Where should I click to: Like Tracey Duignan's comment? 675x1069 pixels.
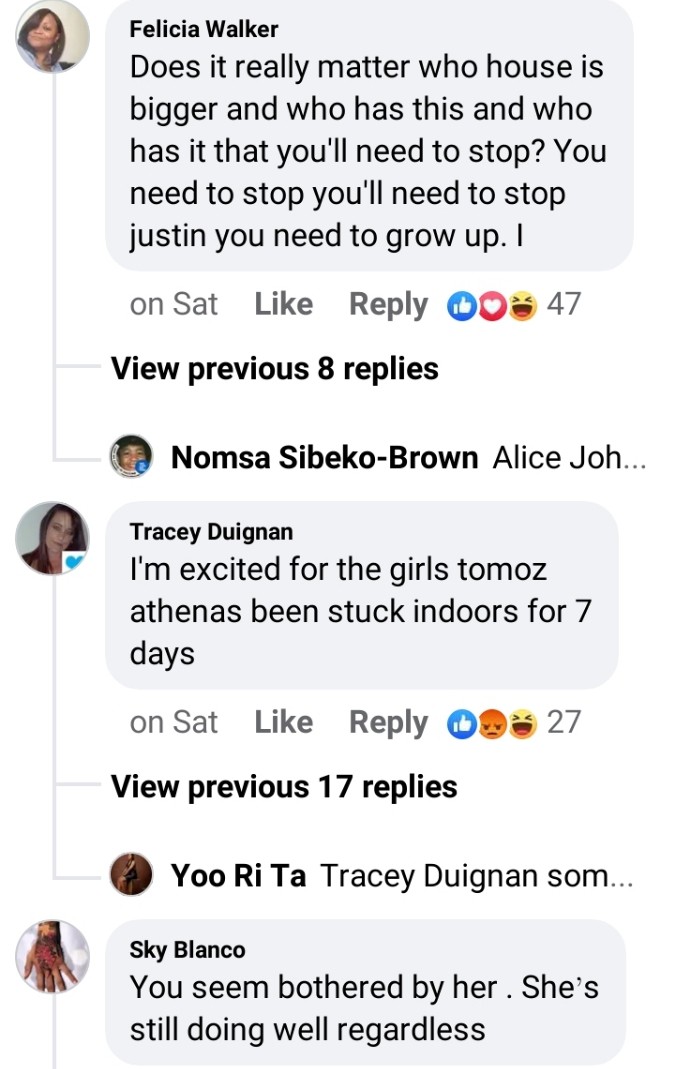click(283, 723)
